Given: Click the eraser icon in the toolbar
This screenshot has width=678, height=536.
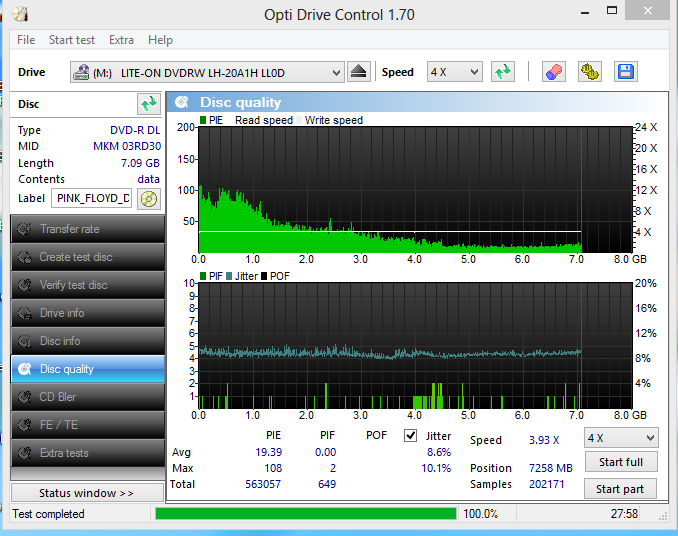Looking at the screenshot, I should (553, 72).
